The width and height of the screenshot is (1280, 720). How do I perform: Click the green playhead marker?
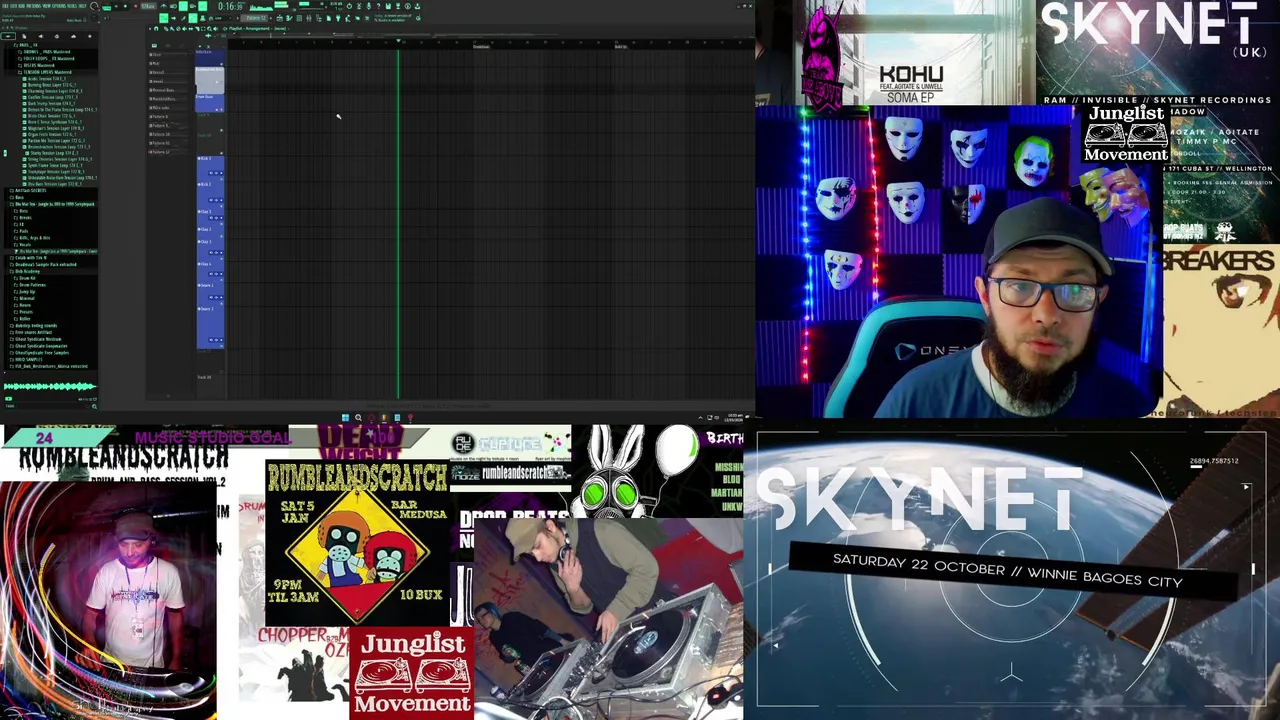(398, 40)
